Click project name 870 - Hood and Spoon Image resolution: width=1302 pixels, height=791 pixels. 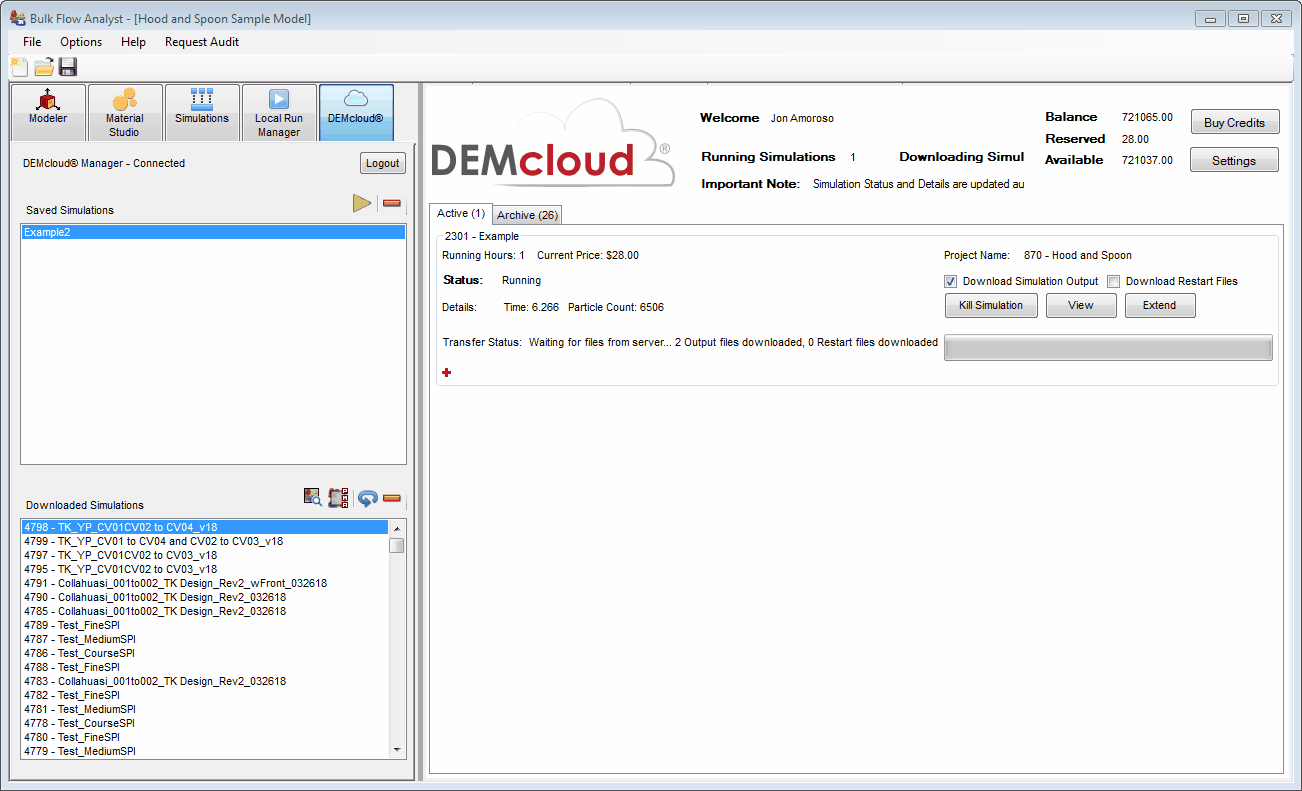(x=1078, y=255)
